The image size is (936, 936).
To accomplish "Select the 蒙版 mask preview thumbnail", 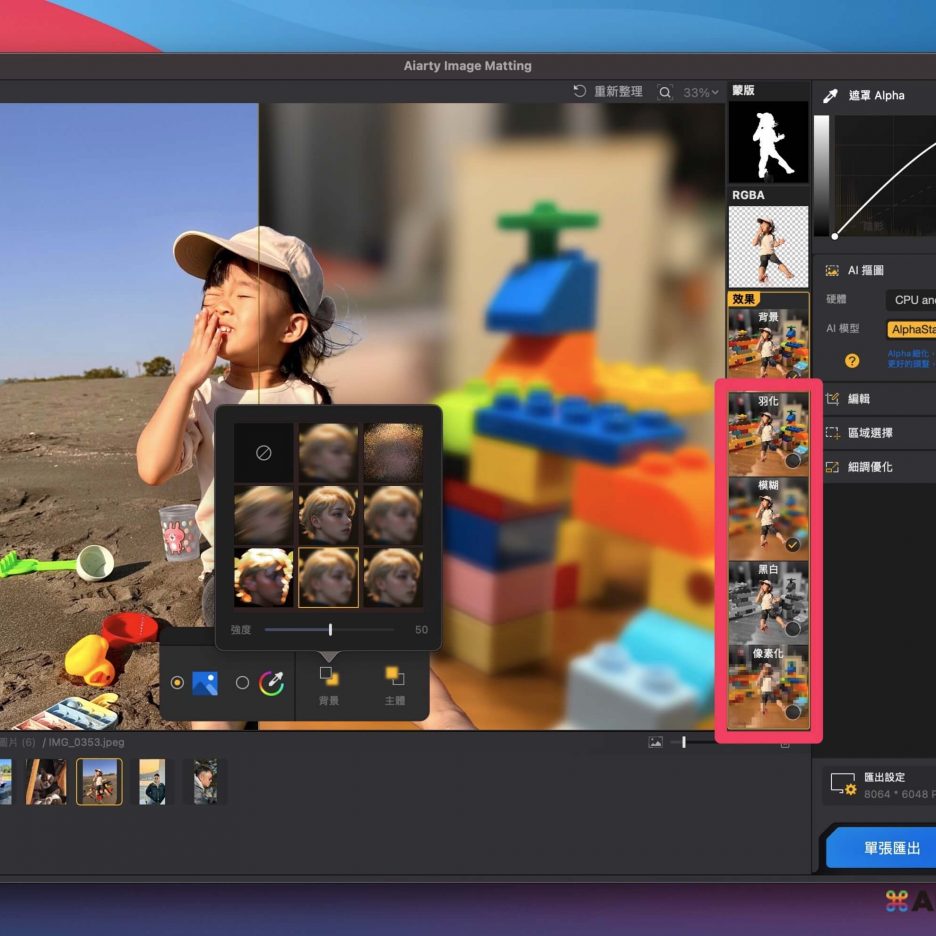I will click(768, 141).
